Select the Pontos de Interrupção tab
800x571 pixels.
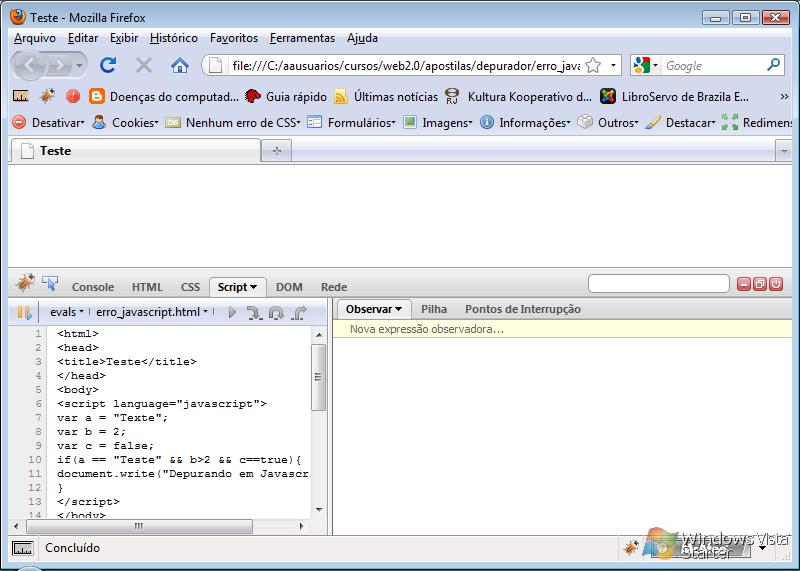523,309
